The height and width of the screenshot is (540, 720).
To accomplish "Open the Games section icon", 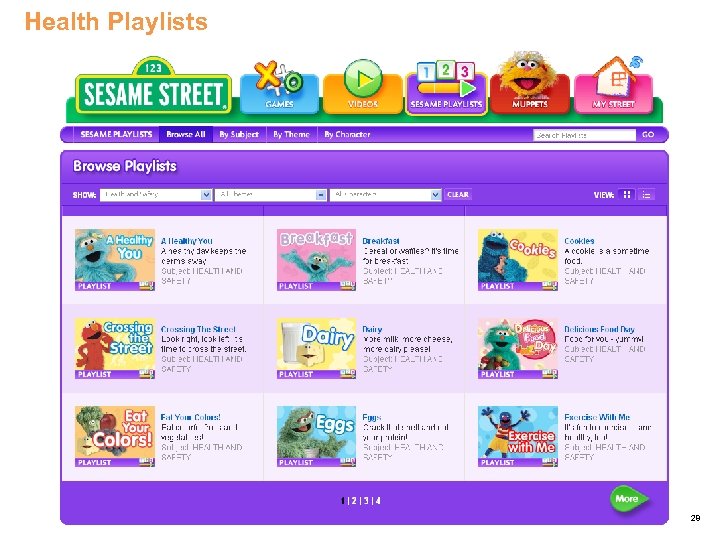I will tap(279, 87).
